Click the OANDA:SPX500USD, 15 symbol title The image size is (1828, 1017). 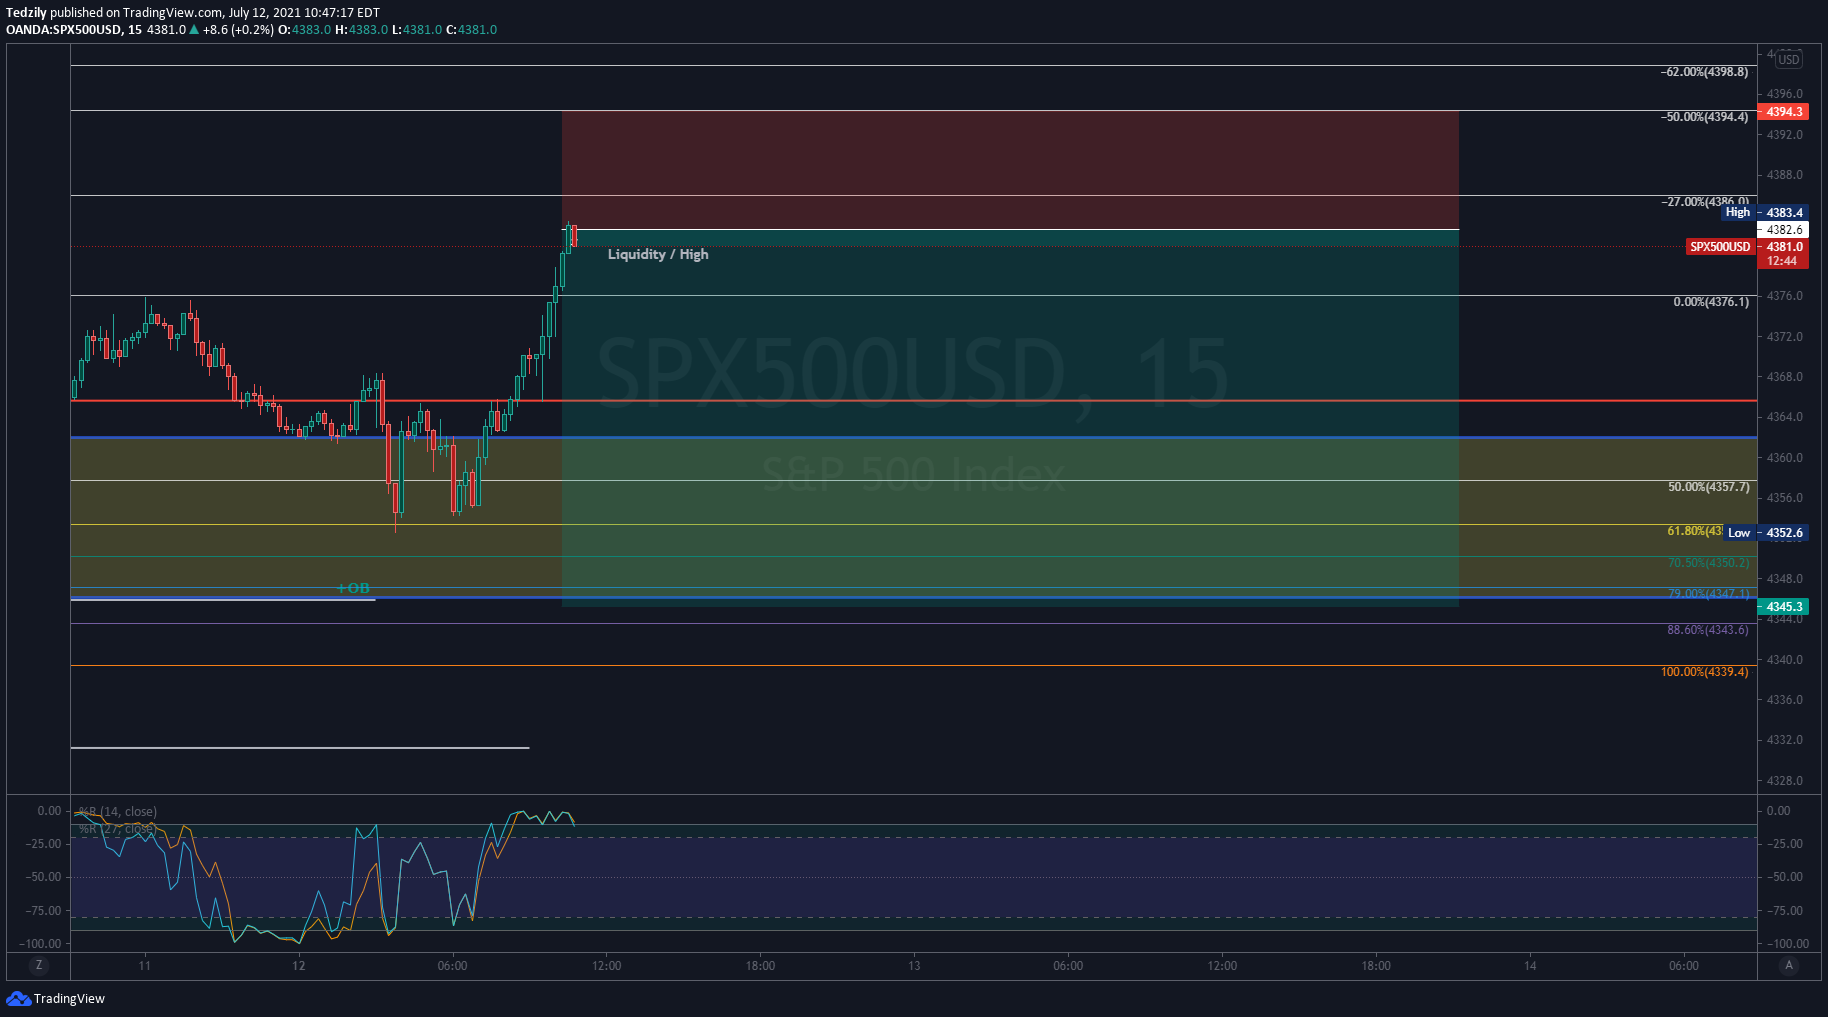[x=74, y=30]
